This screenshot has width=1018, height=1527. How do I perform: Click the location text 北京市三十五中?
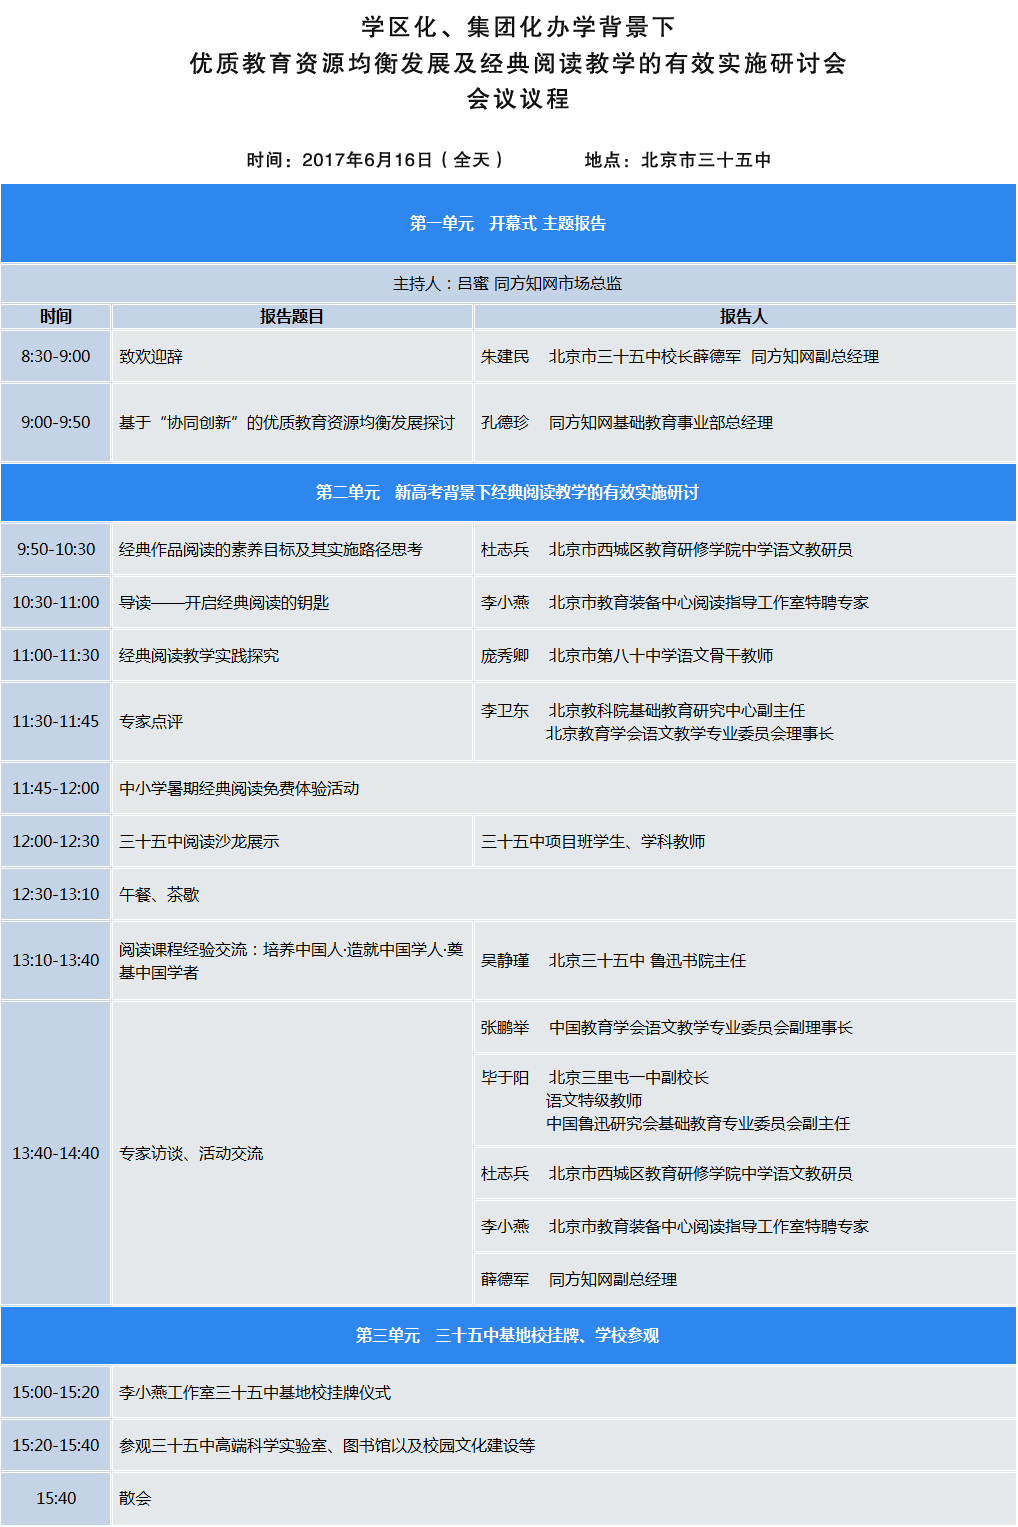tap(706, 160)
